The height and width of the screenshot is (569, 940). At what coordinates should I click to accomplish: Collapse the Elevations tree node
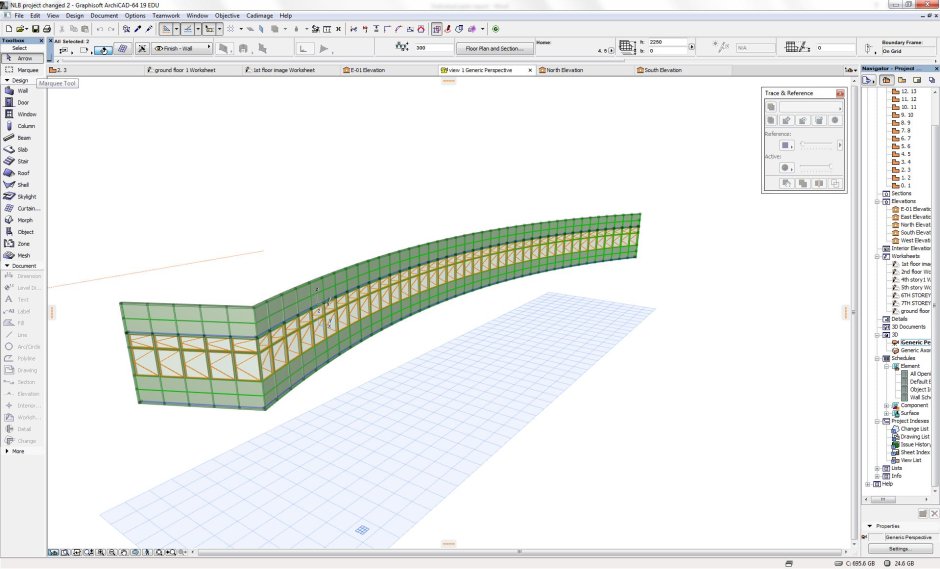(878, 201)
